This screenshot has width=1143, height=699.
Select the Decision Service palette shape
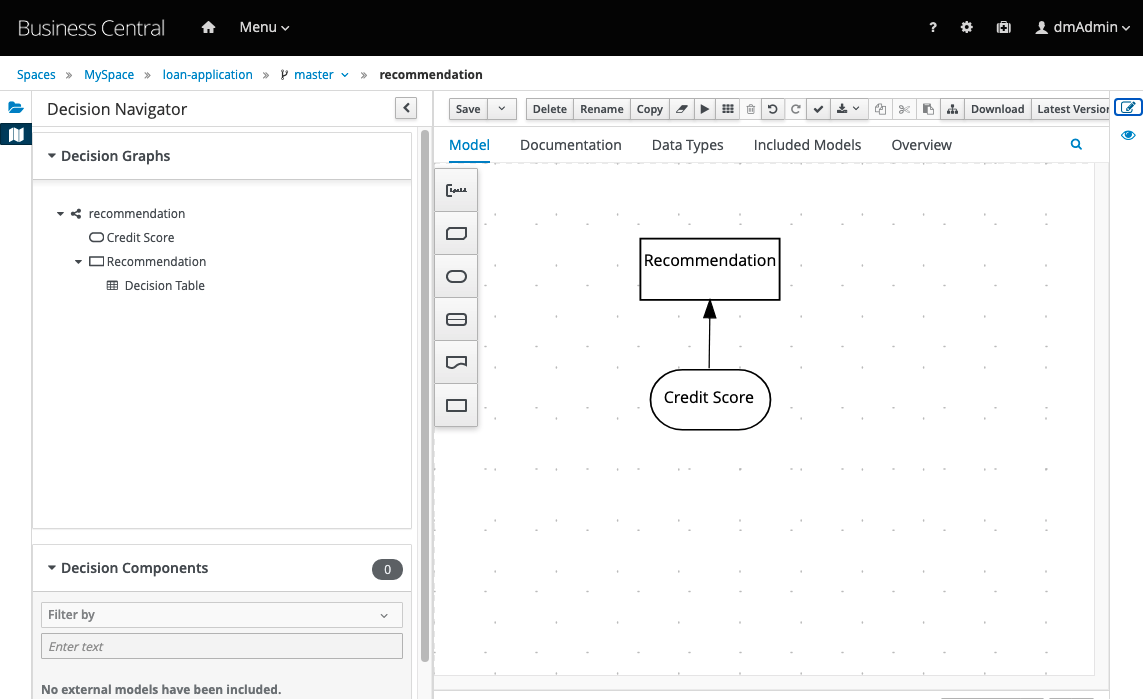click(x=456, y=320)
